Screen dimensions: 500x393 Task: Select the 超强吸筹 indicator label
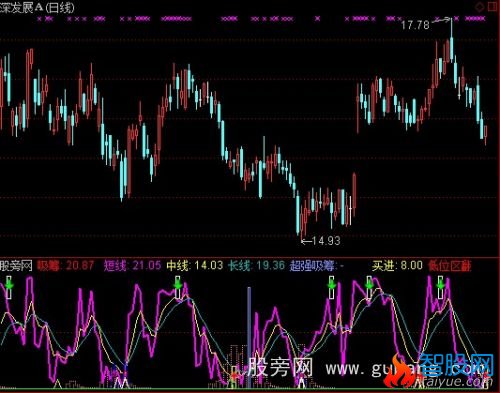[316, 266]
